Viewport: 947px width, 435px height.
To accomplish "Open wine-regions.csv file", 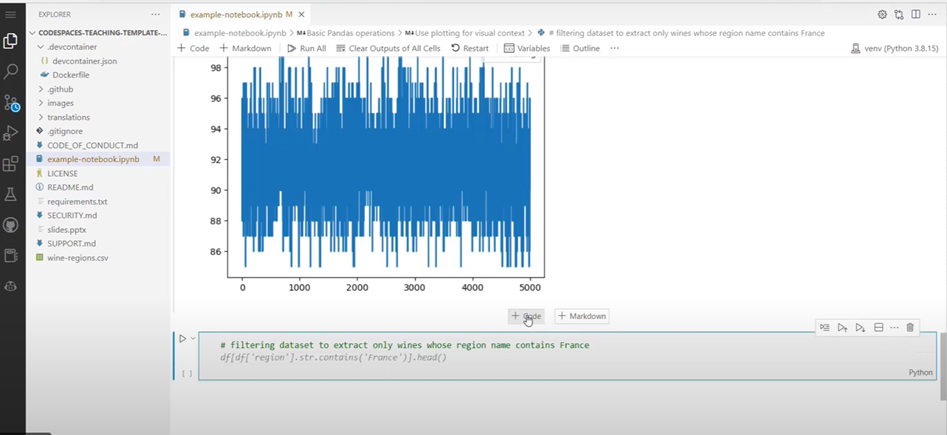I will click(77, 257).
